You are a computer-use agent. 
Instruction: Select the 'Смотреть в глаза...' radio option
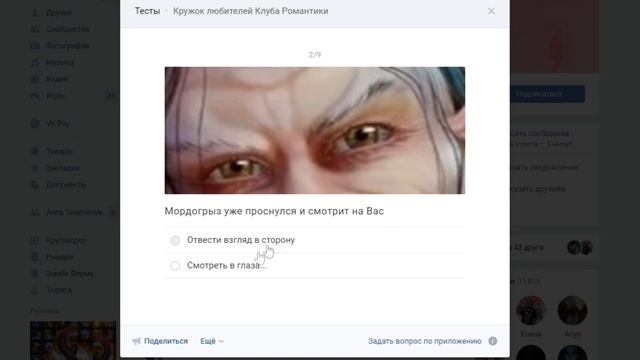pyautogui.click(x=175, y=266)
